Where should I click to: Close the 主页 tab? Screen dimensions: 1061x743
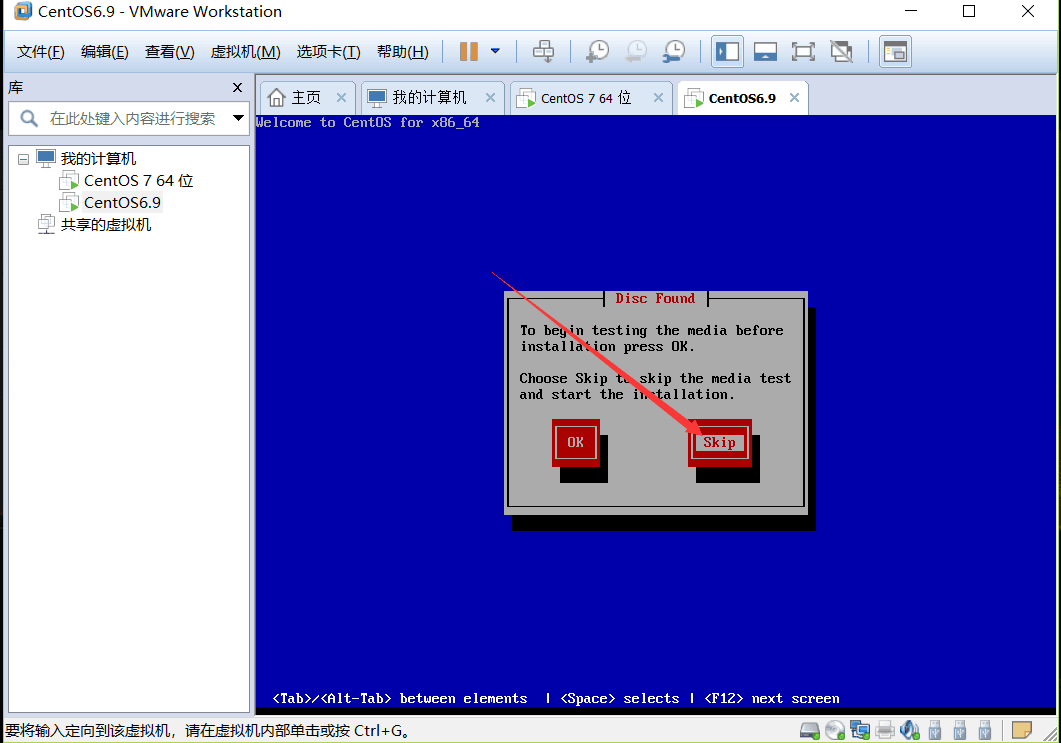342,98
